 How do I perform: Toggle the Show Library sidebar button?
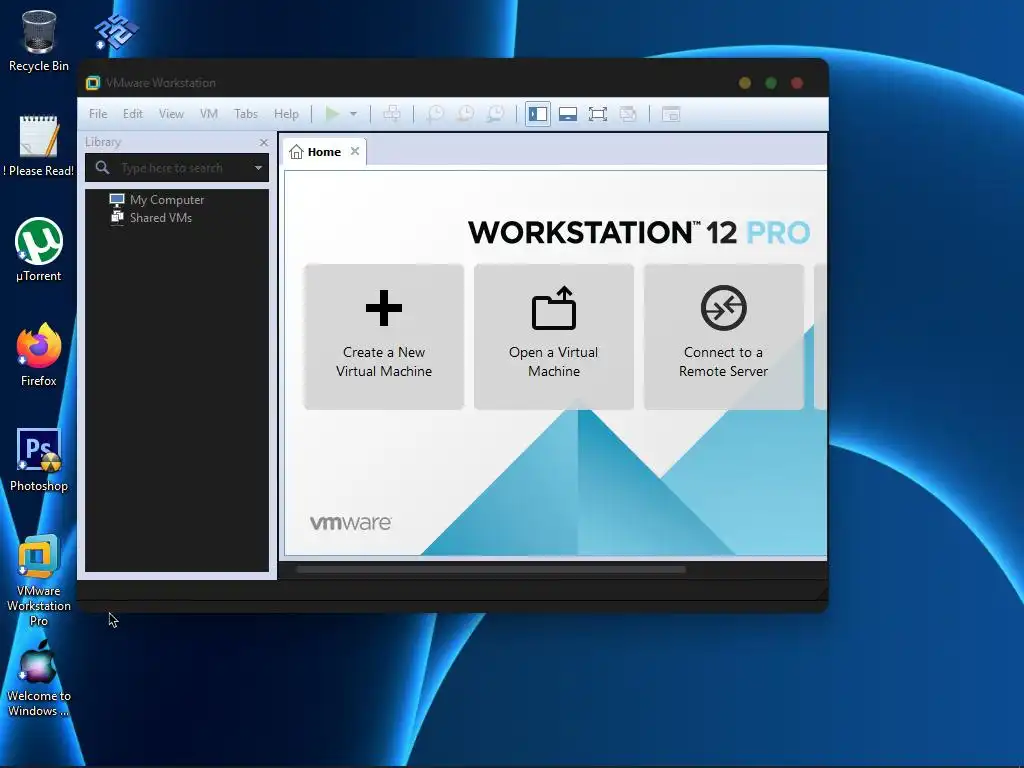(537, 114)
